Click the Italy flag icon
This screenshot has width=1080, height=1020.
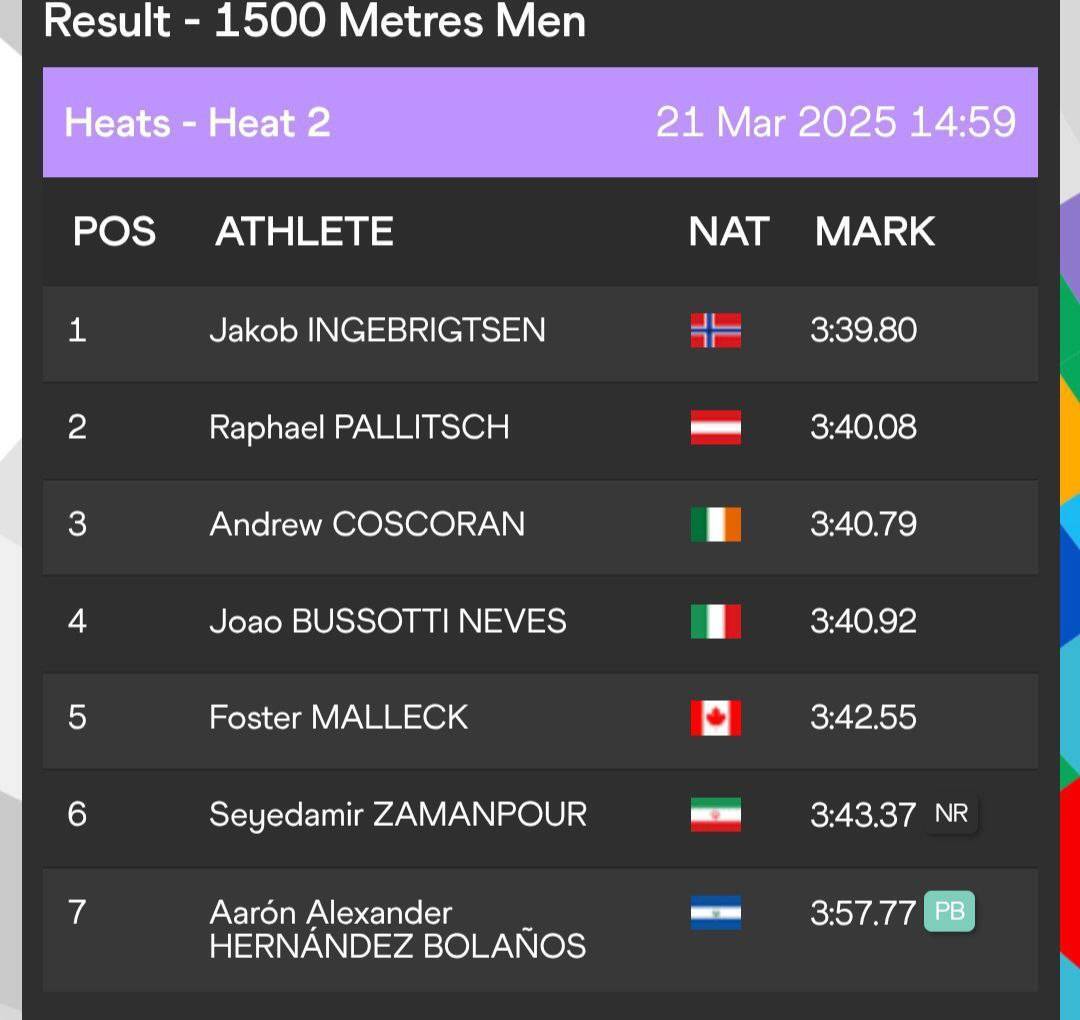click(716, 621)
